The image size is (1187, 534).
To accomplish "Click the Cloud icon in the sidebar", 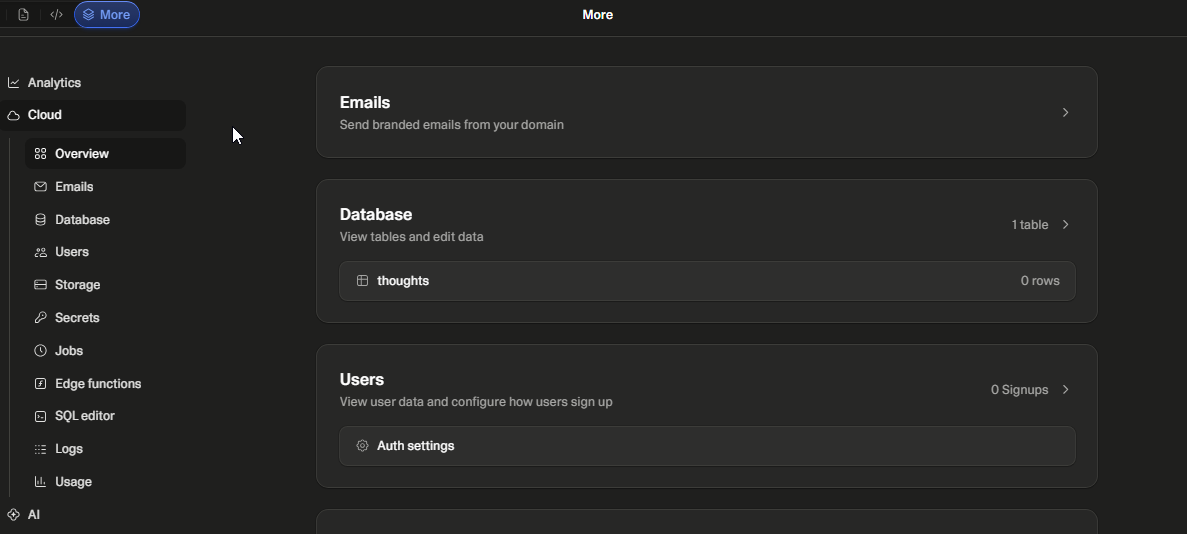I will [14, 115].
